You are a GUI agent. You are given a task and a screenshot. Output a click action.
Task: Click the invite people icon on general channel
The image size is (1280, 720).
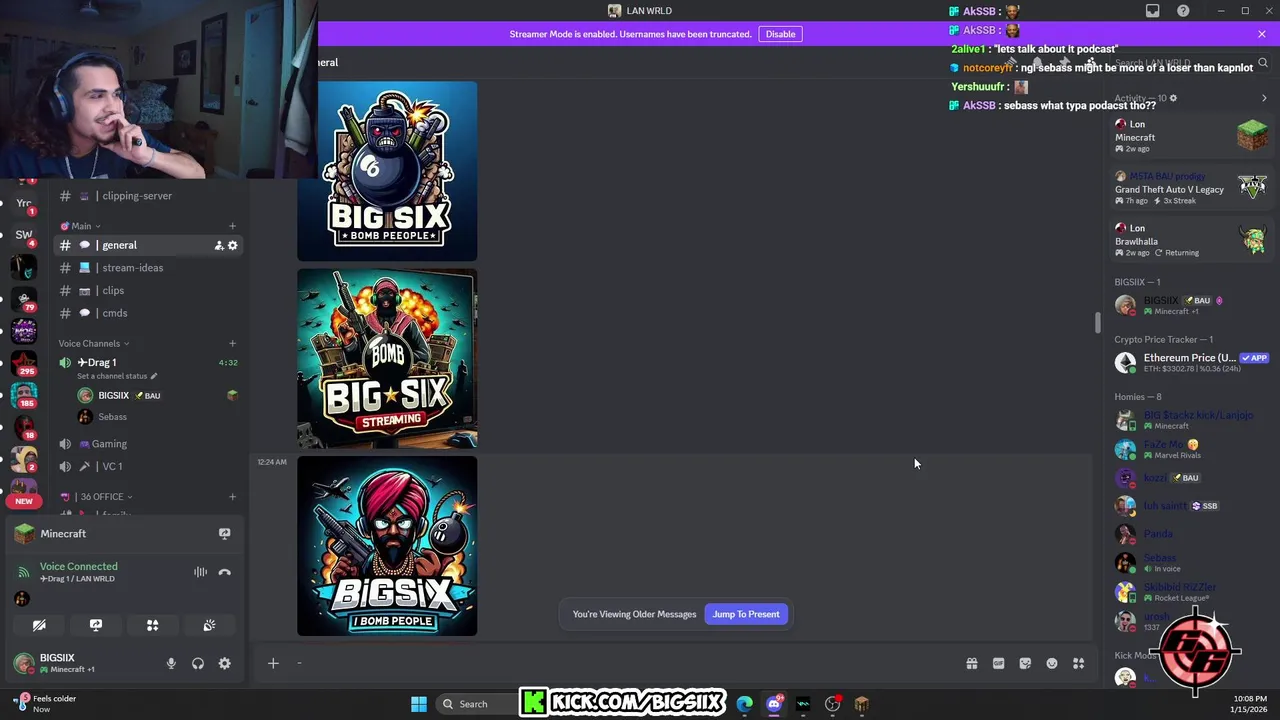218,245
